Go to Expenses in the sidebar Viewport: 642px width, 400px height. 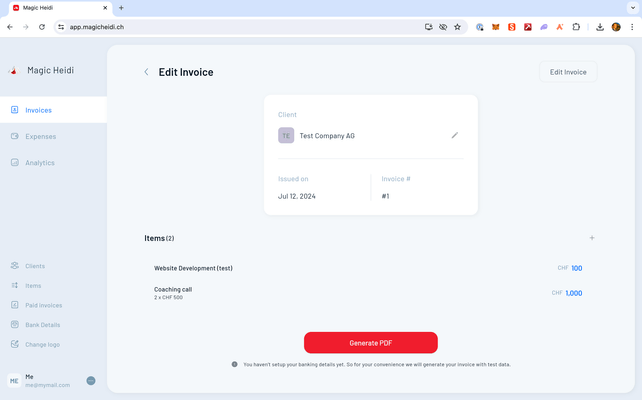(40, 136)
